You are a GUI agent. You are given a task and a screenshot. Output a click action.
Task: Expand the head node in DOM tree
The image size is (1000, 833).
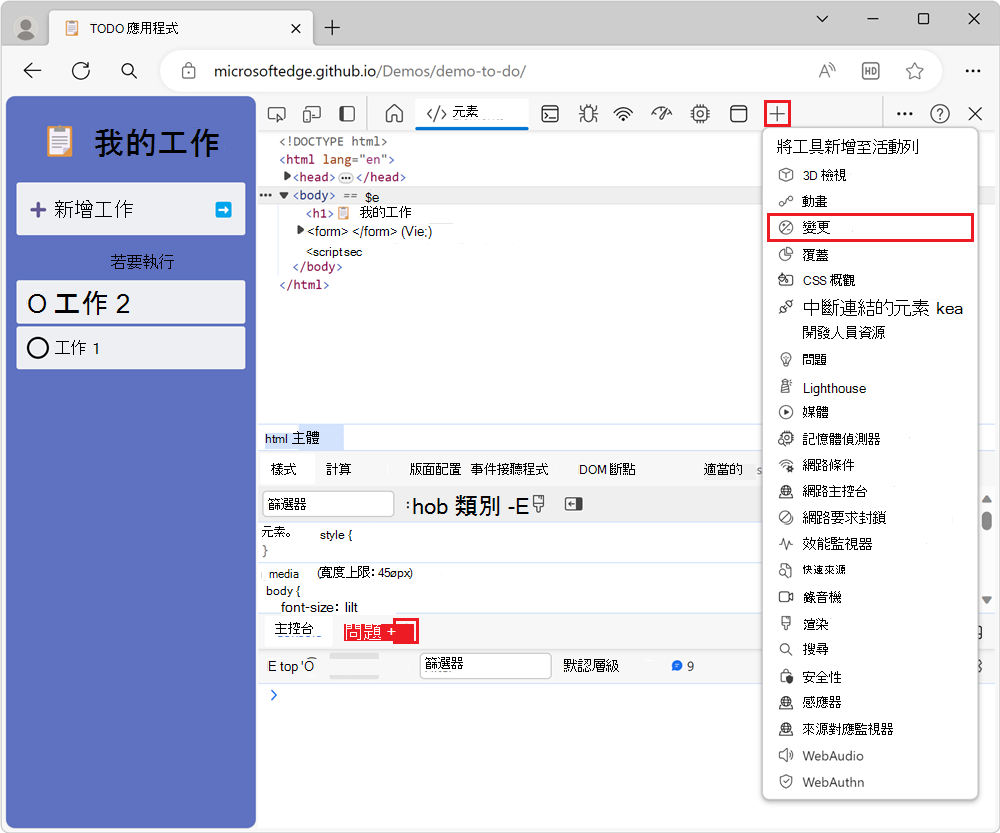(x=288, y=176)
